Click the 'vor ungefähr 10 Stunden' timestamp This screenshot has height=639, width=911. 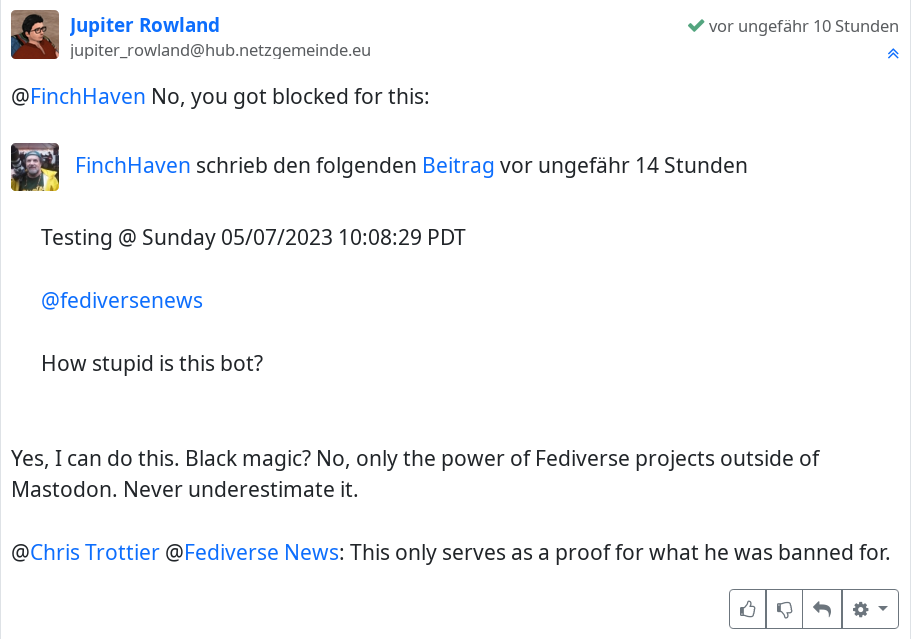coord(803,26)
